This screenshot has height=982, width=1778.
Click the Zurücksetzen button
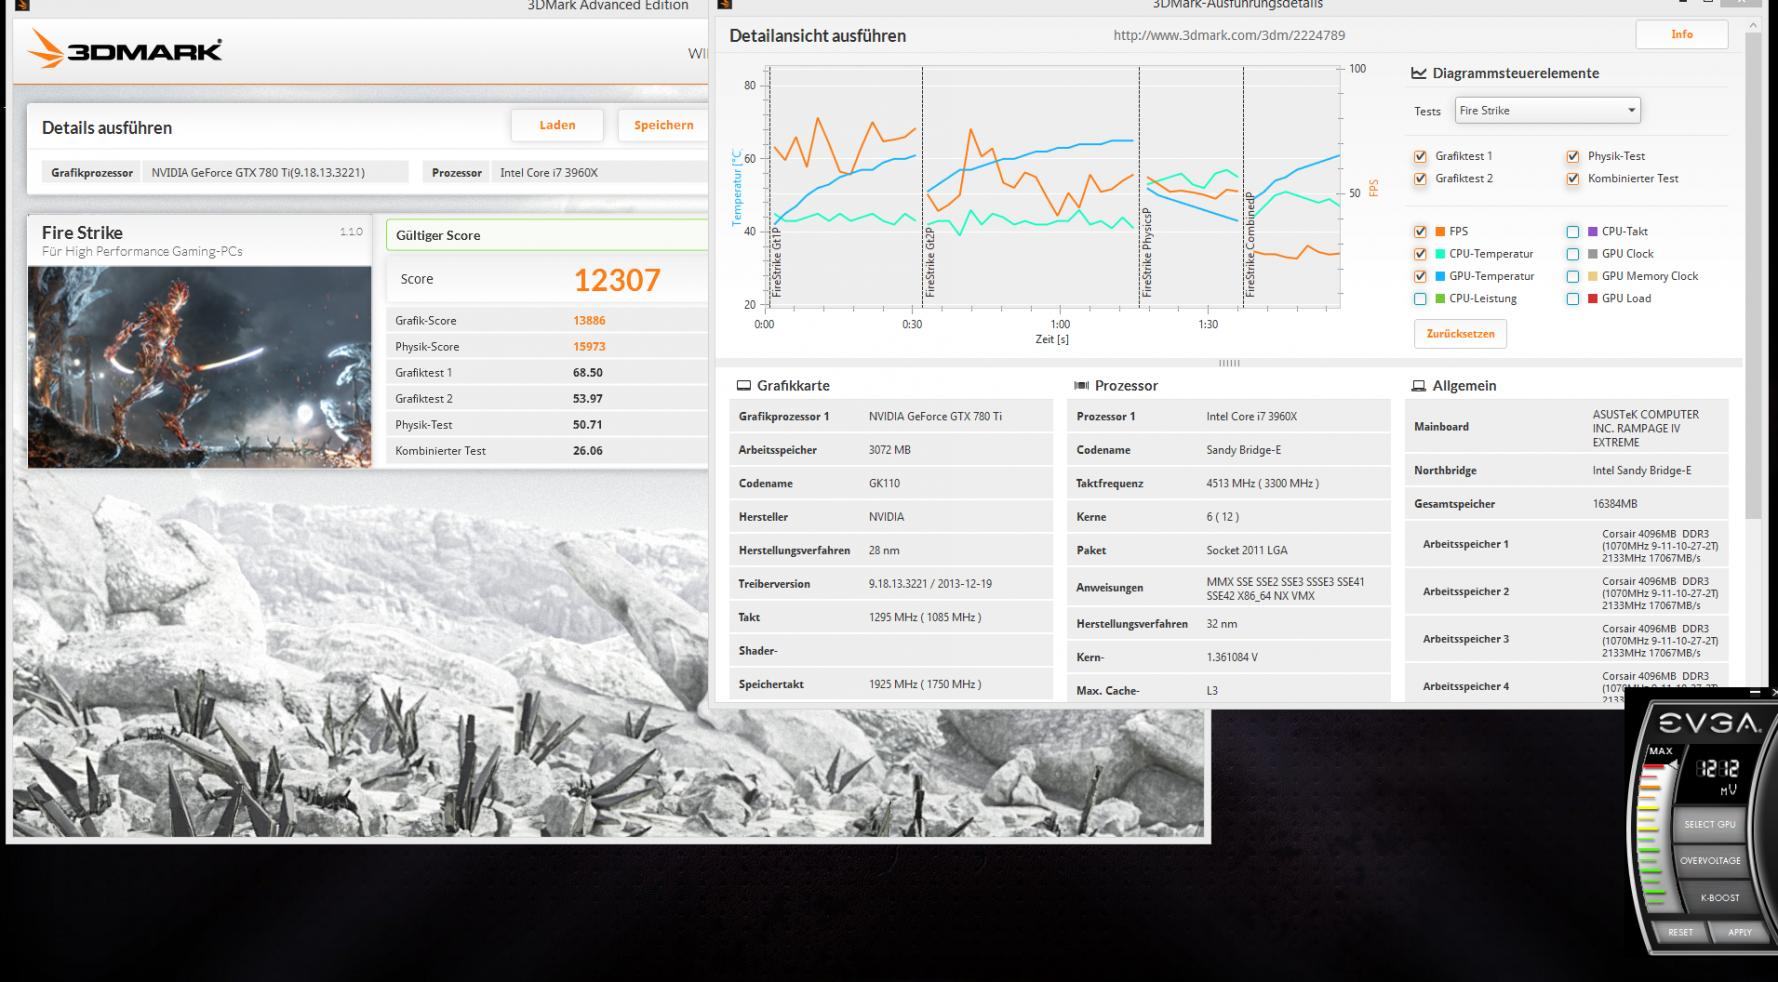pyautogui.click(x=1460, y=334)
